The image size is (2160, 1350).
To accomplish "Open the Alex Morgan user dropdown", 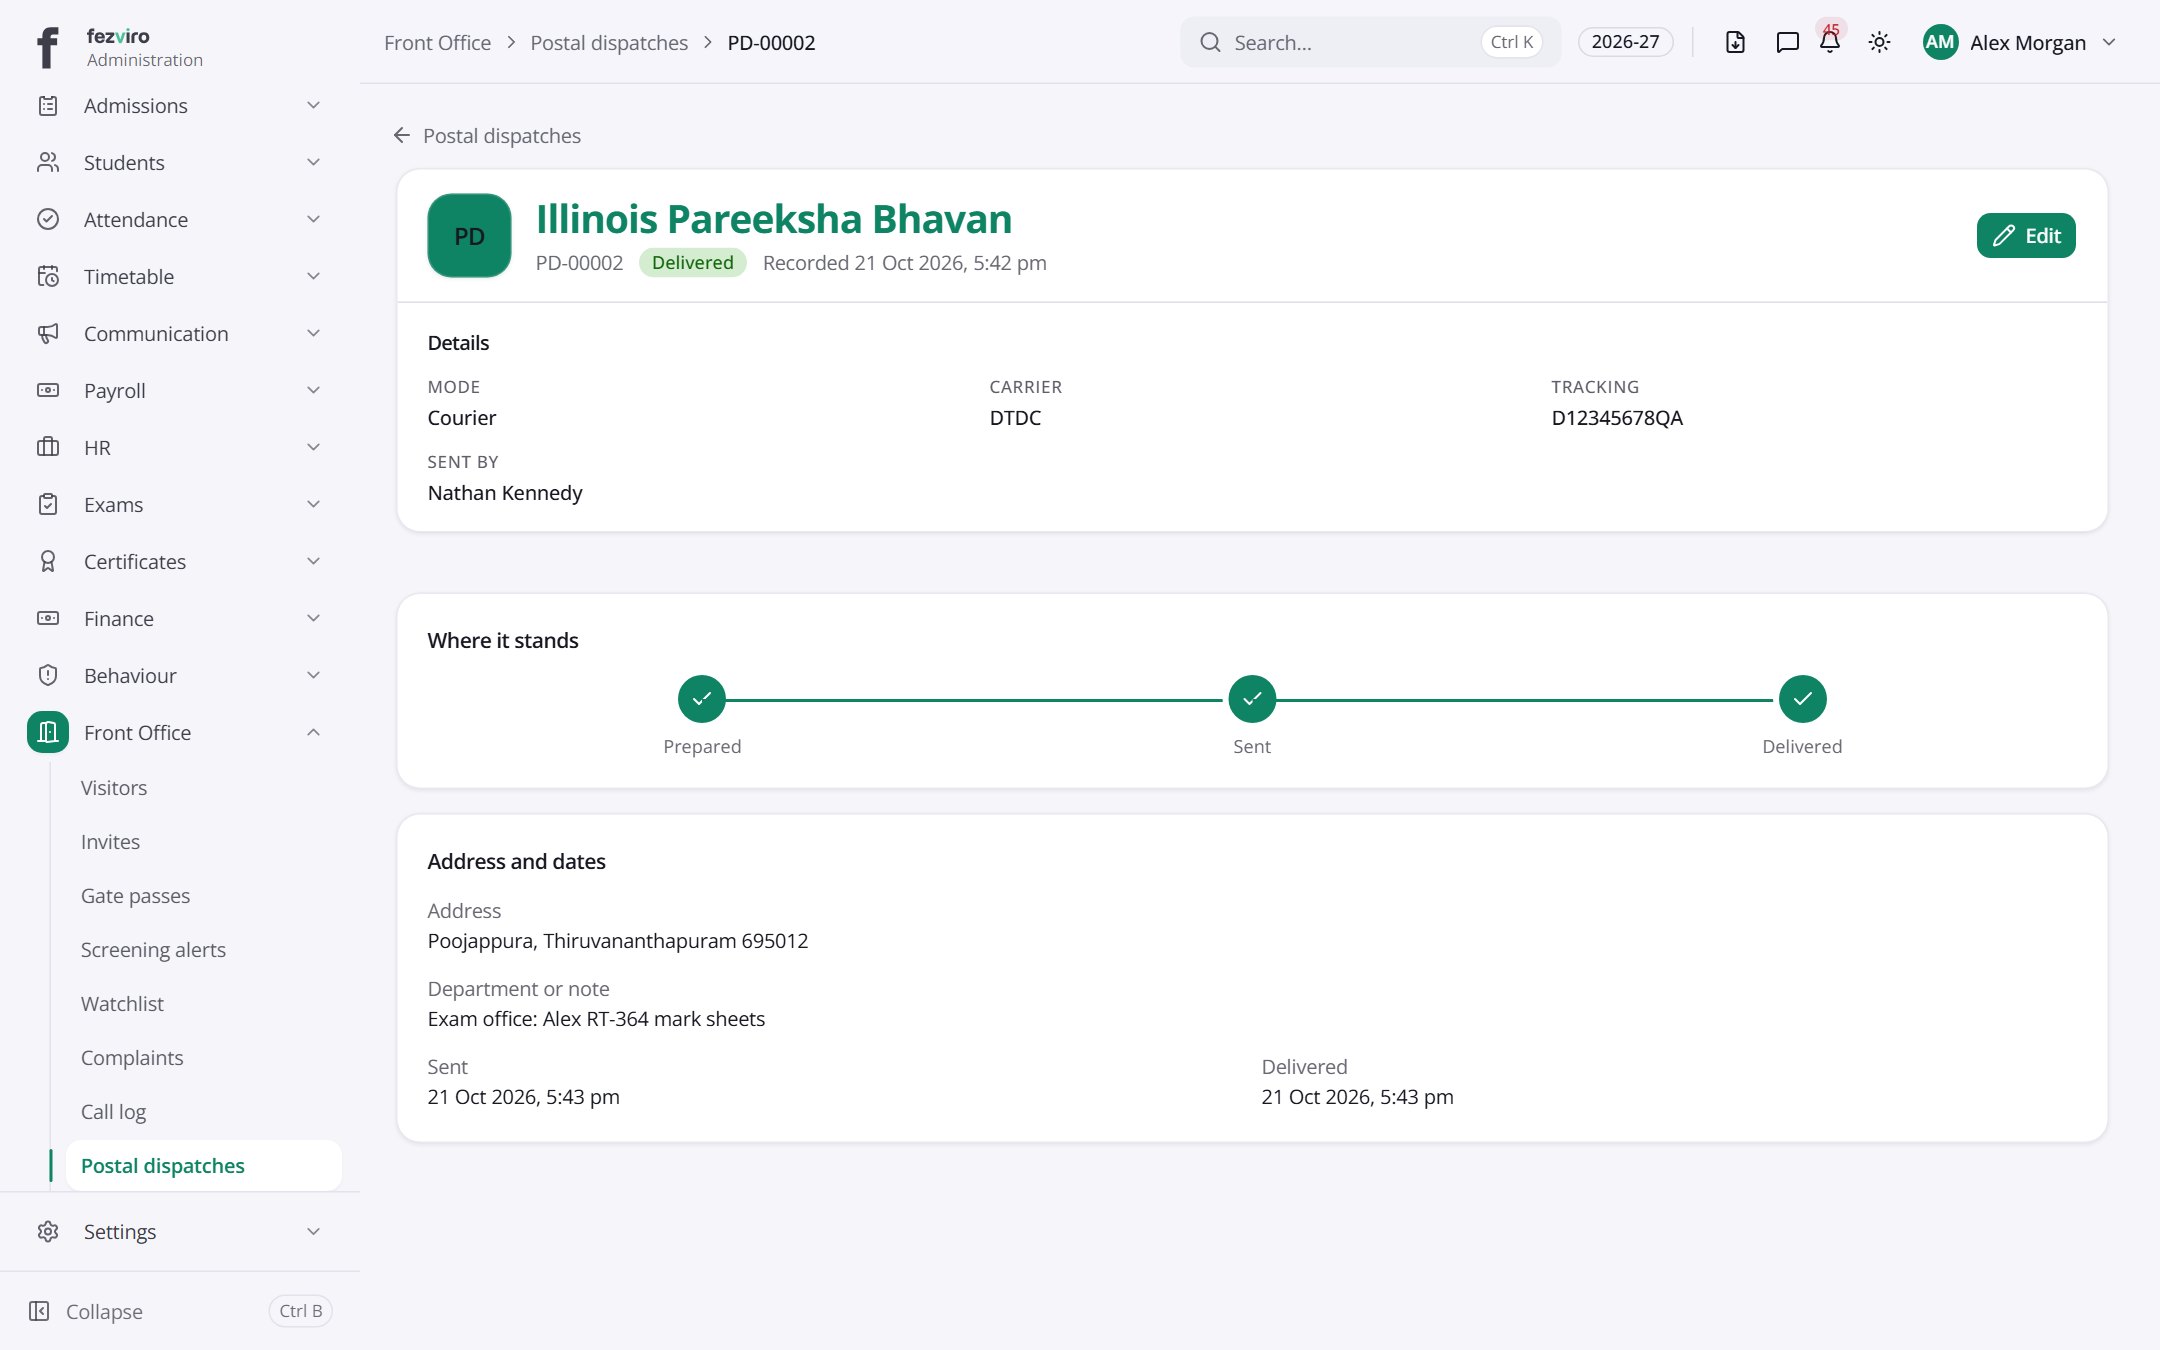I will tap(2020, 42).
